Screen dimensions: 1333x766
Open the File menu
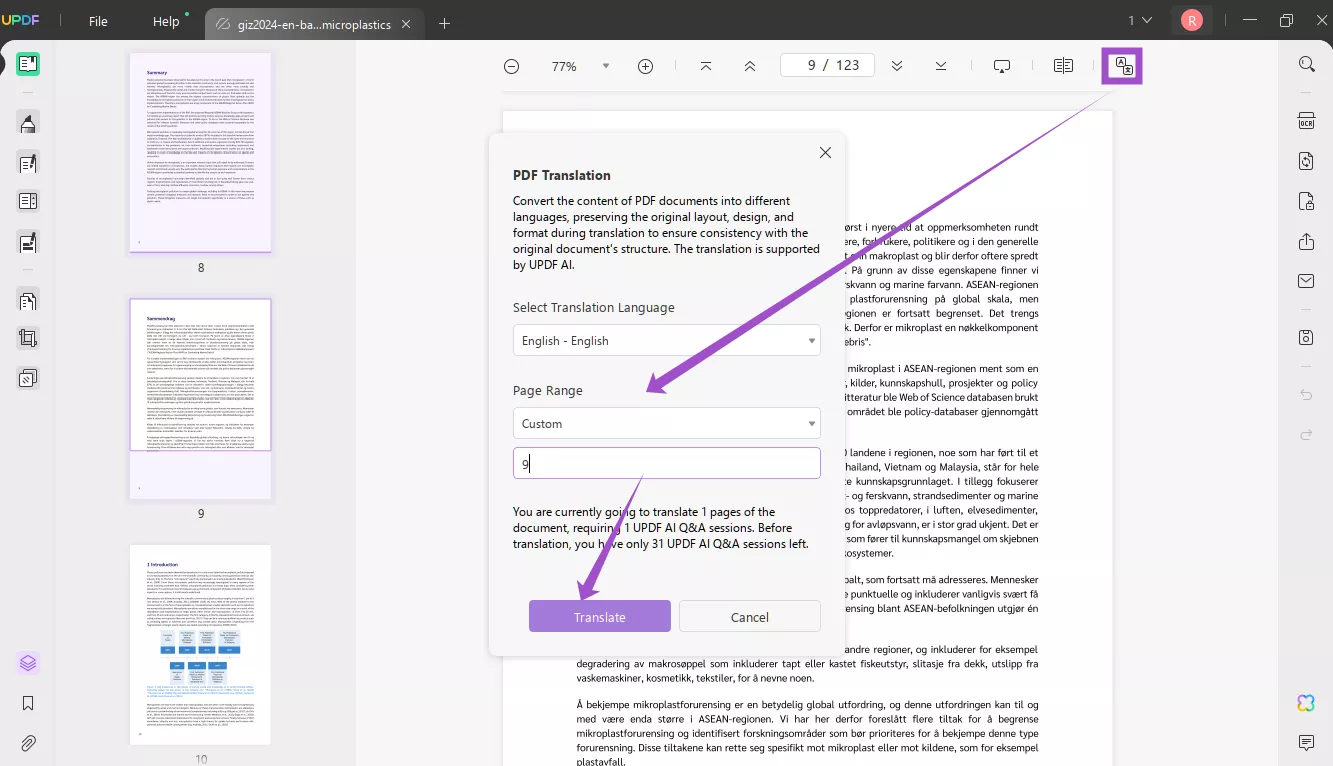point(98,21)
